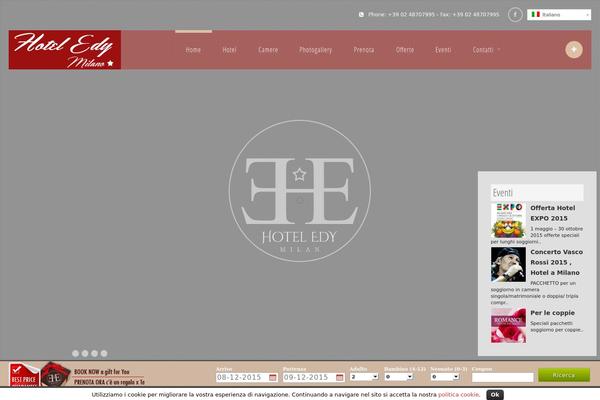Open Concerto Vasco Rossi 2015 link
Screen dimensions: 600x400
point(556,262)
